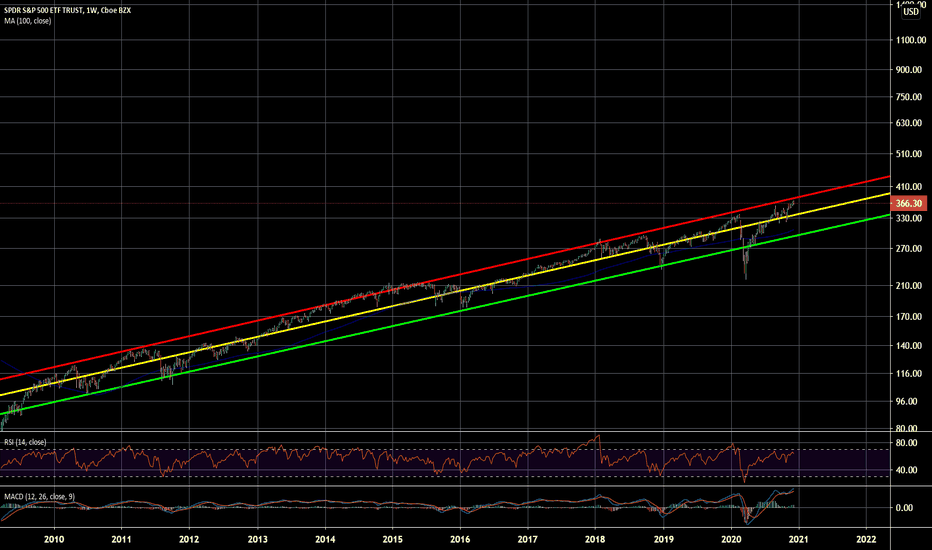Screen dimensions: 932x550
Task: Click the MACD (12, 26, close, 9) label
Action: point(39,496)
